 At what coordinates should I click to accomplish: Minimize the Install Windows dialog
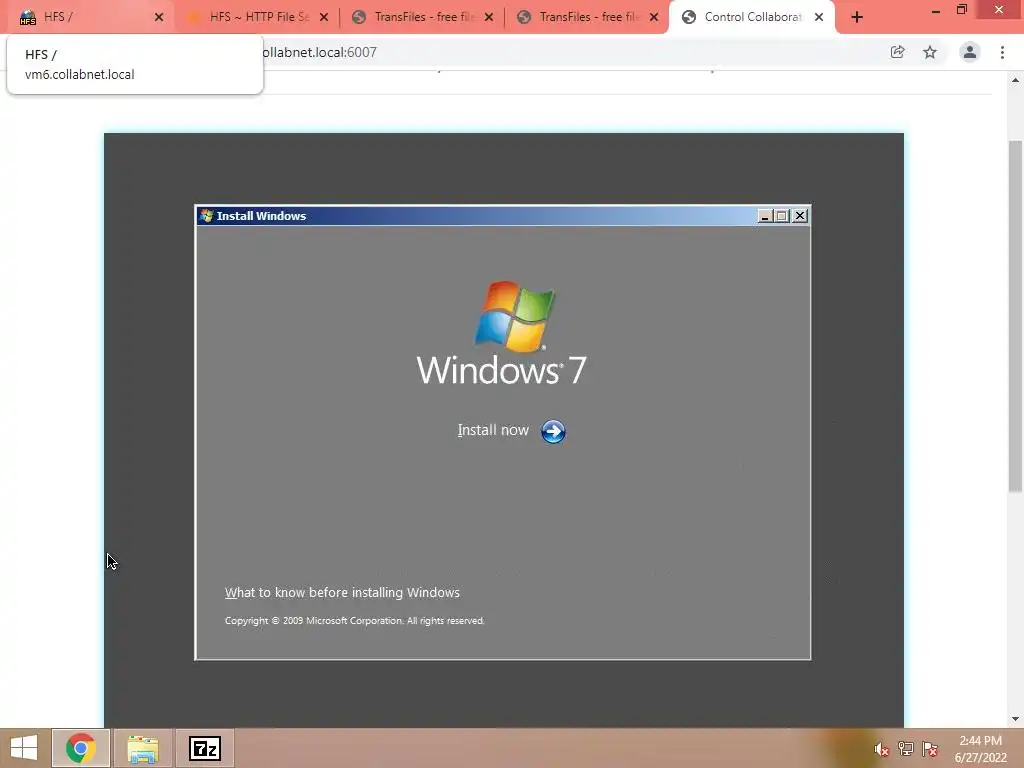pos(765,216)
